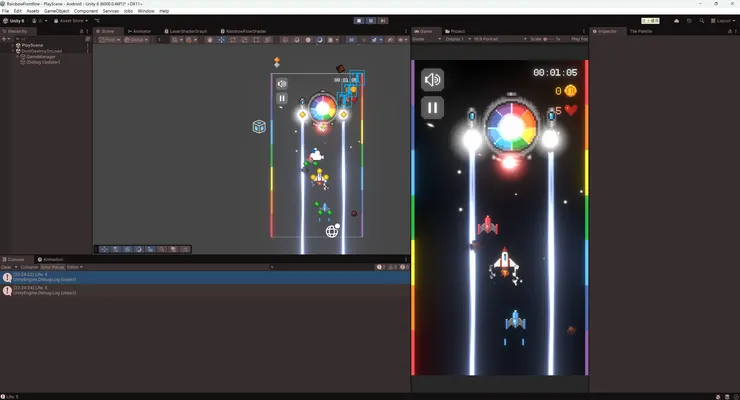Image resolution: width=740 pixels, height=400 pixels.
Task: Open the Display 1 dropdown
Action: 458,39
